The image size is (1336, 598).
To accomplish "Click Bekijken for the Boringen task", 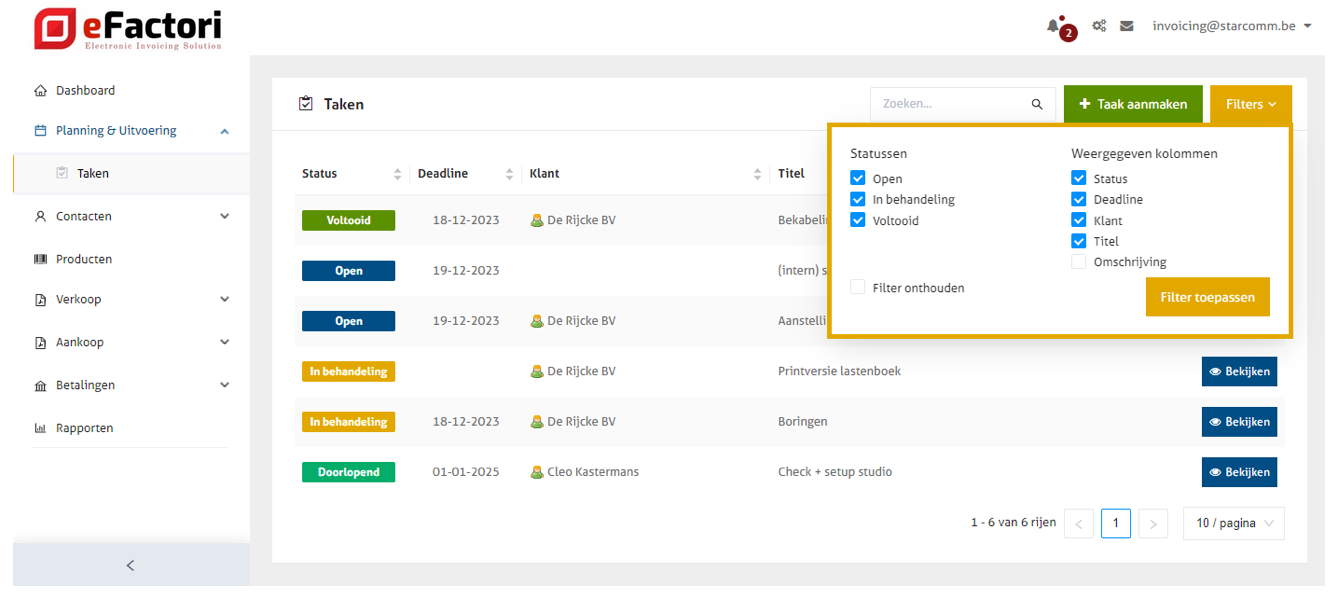I will pos(1239,422).
